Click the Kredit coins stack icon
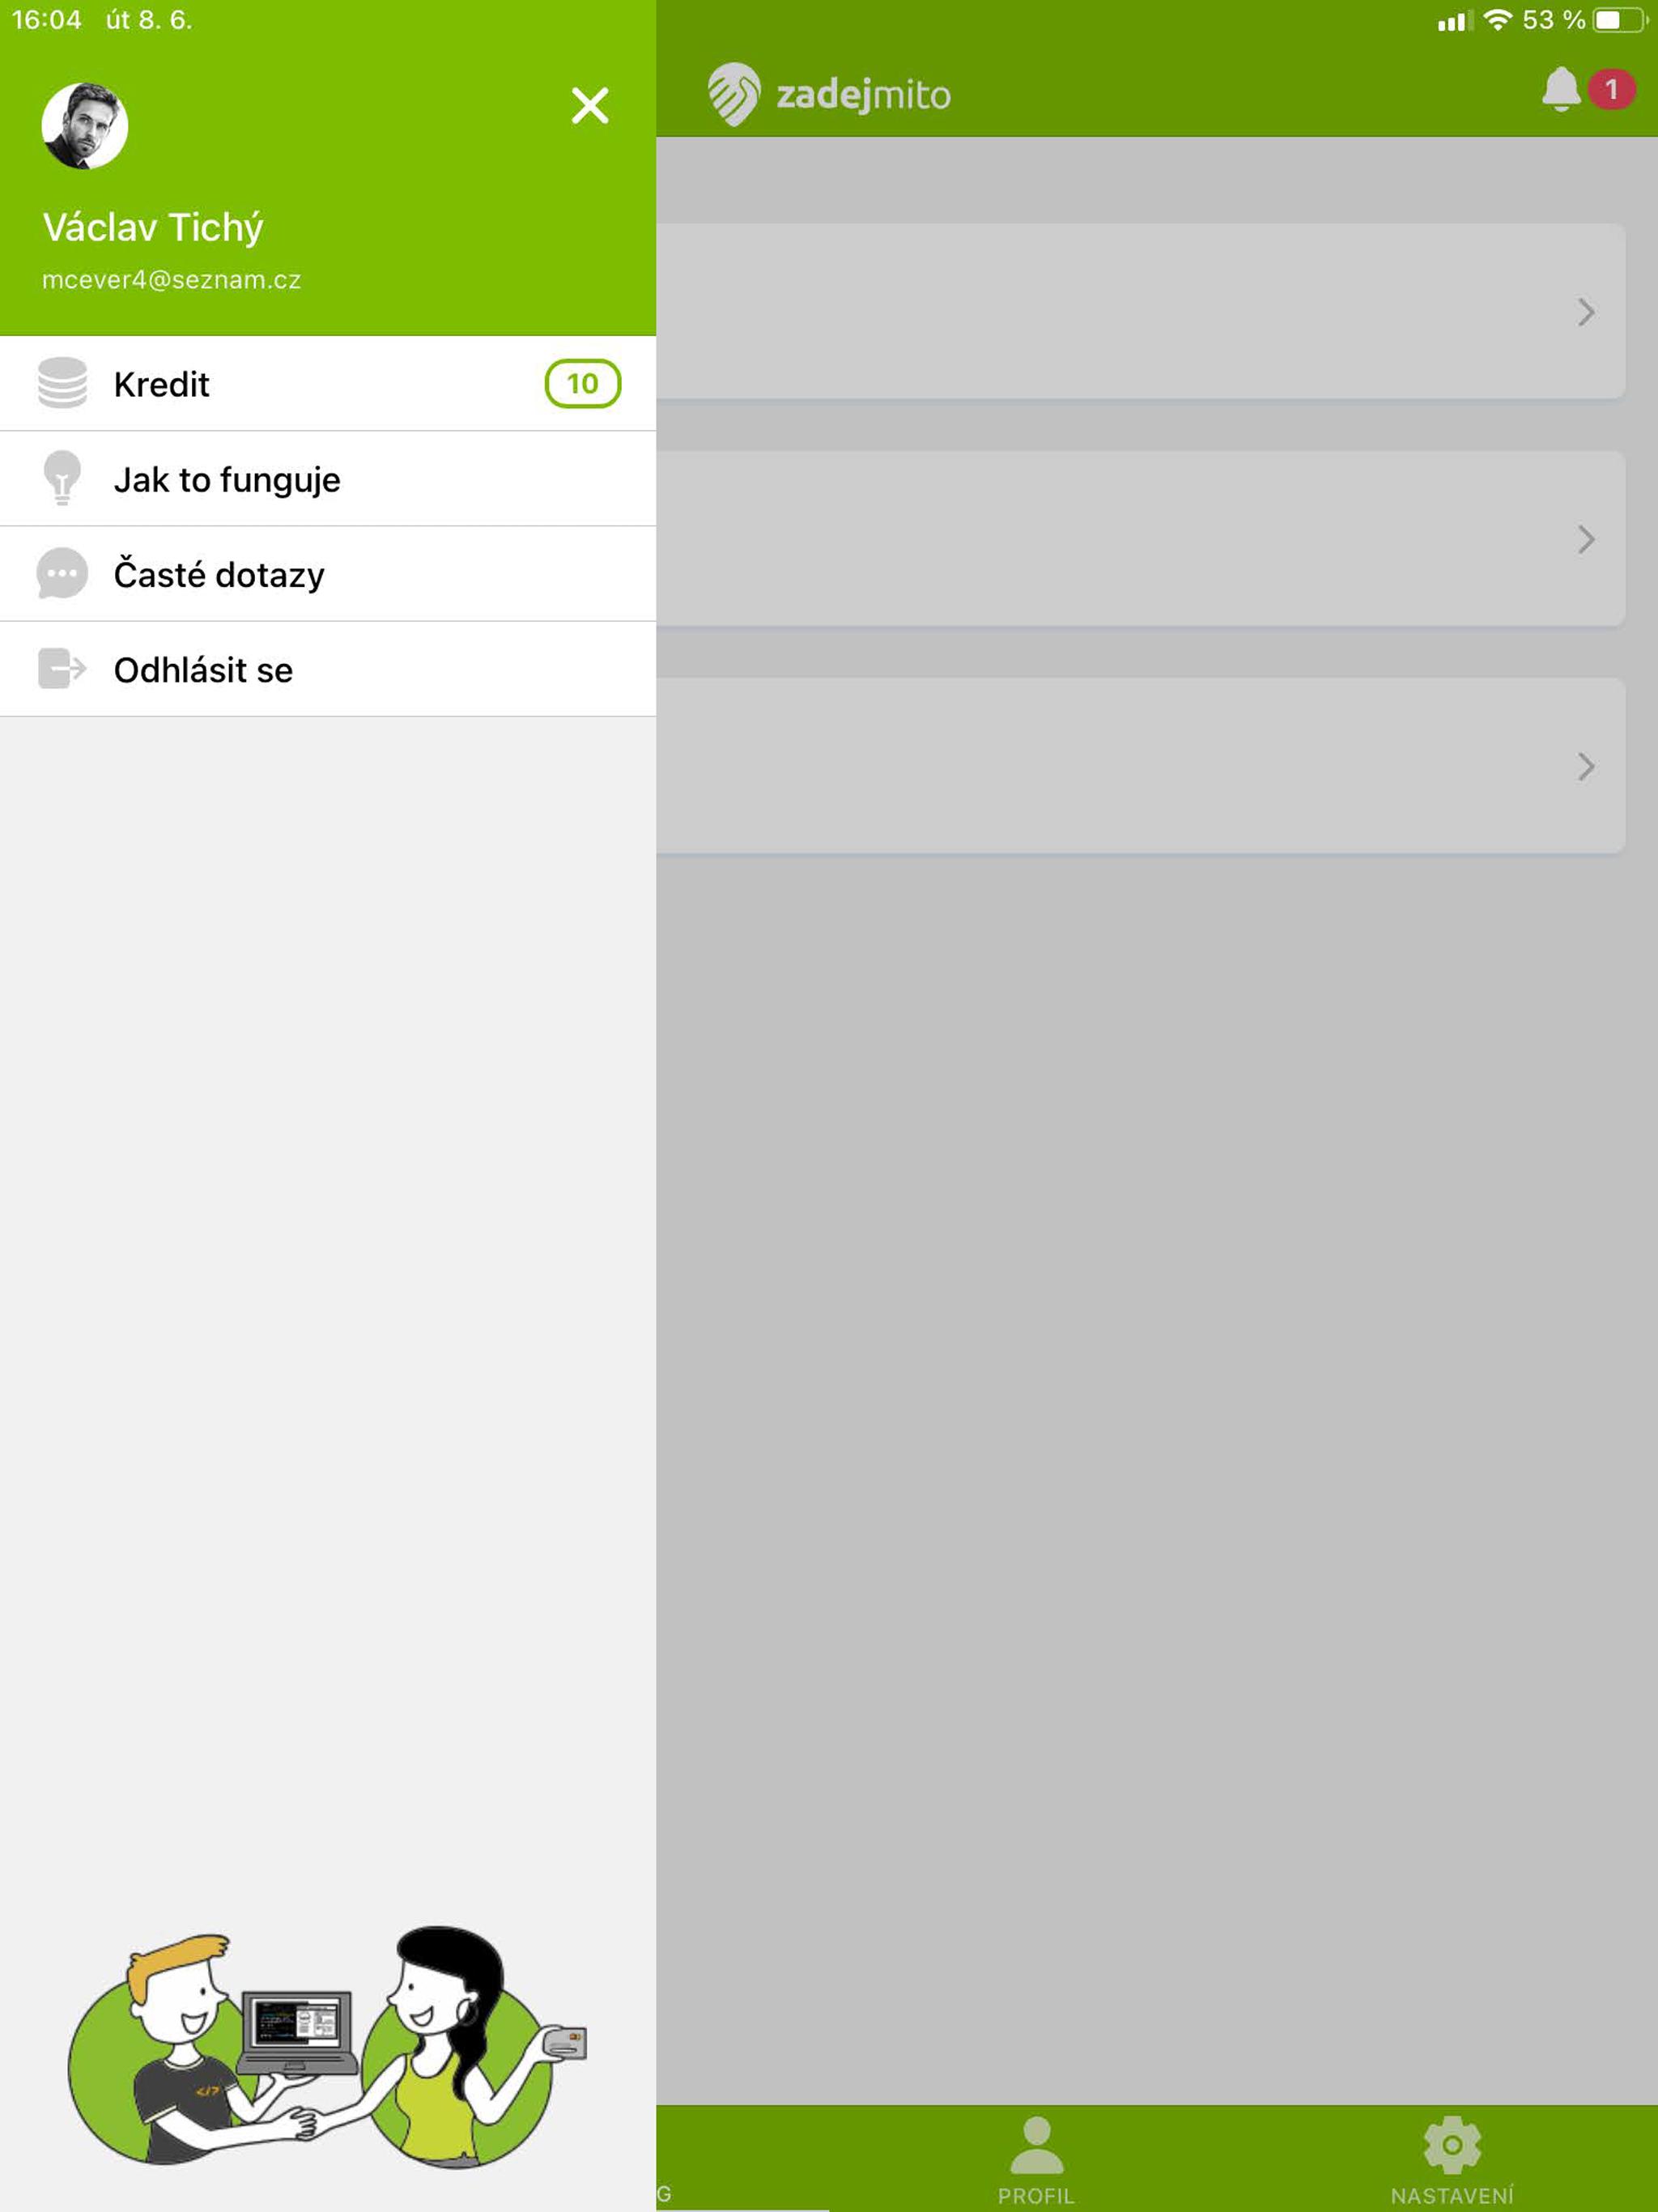 point(62,383)
